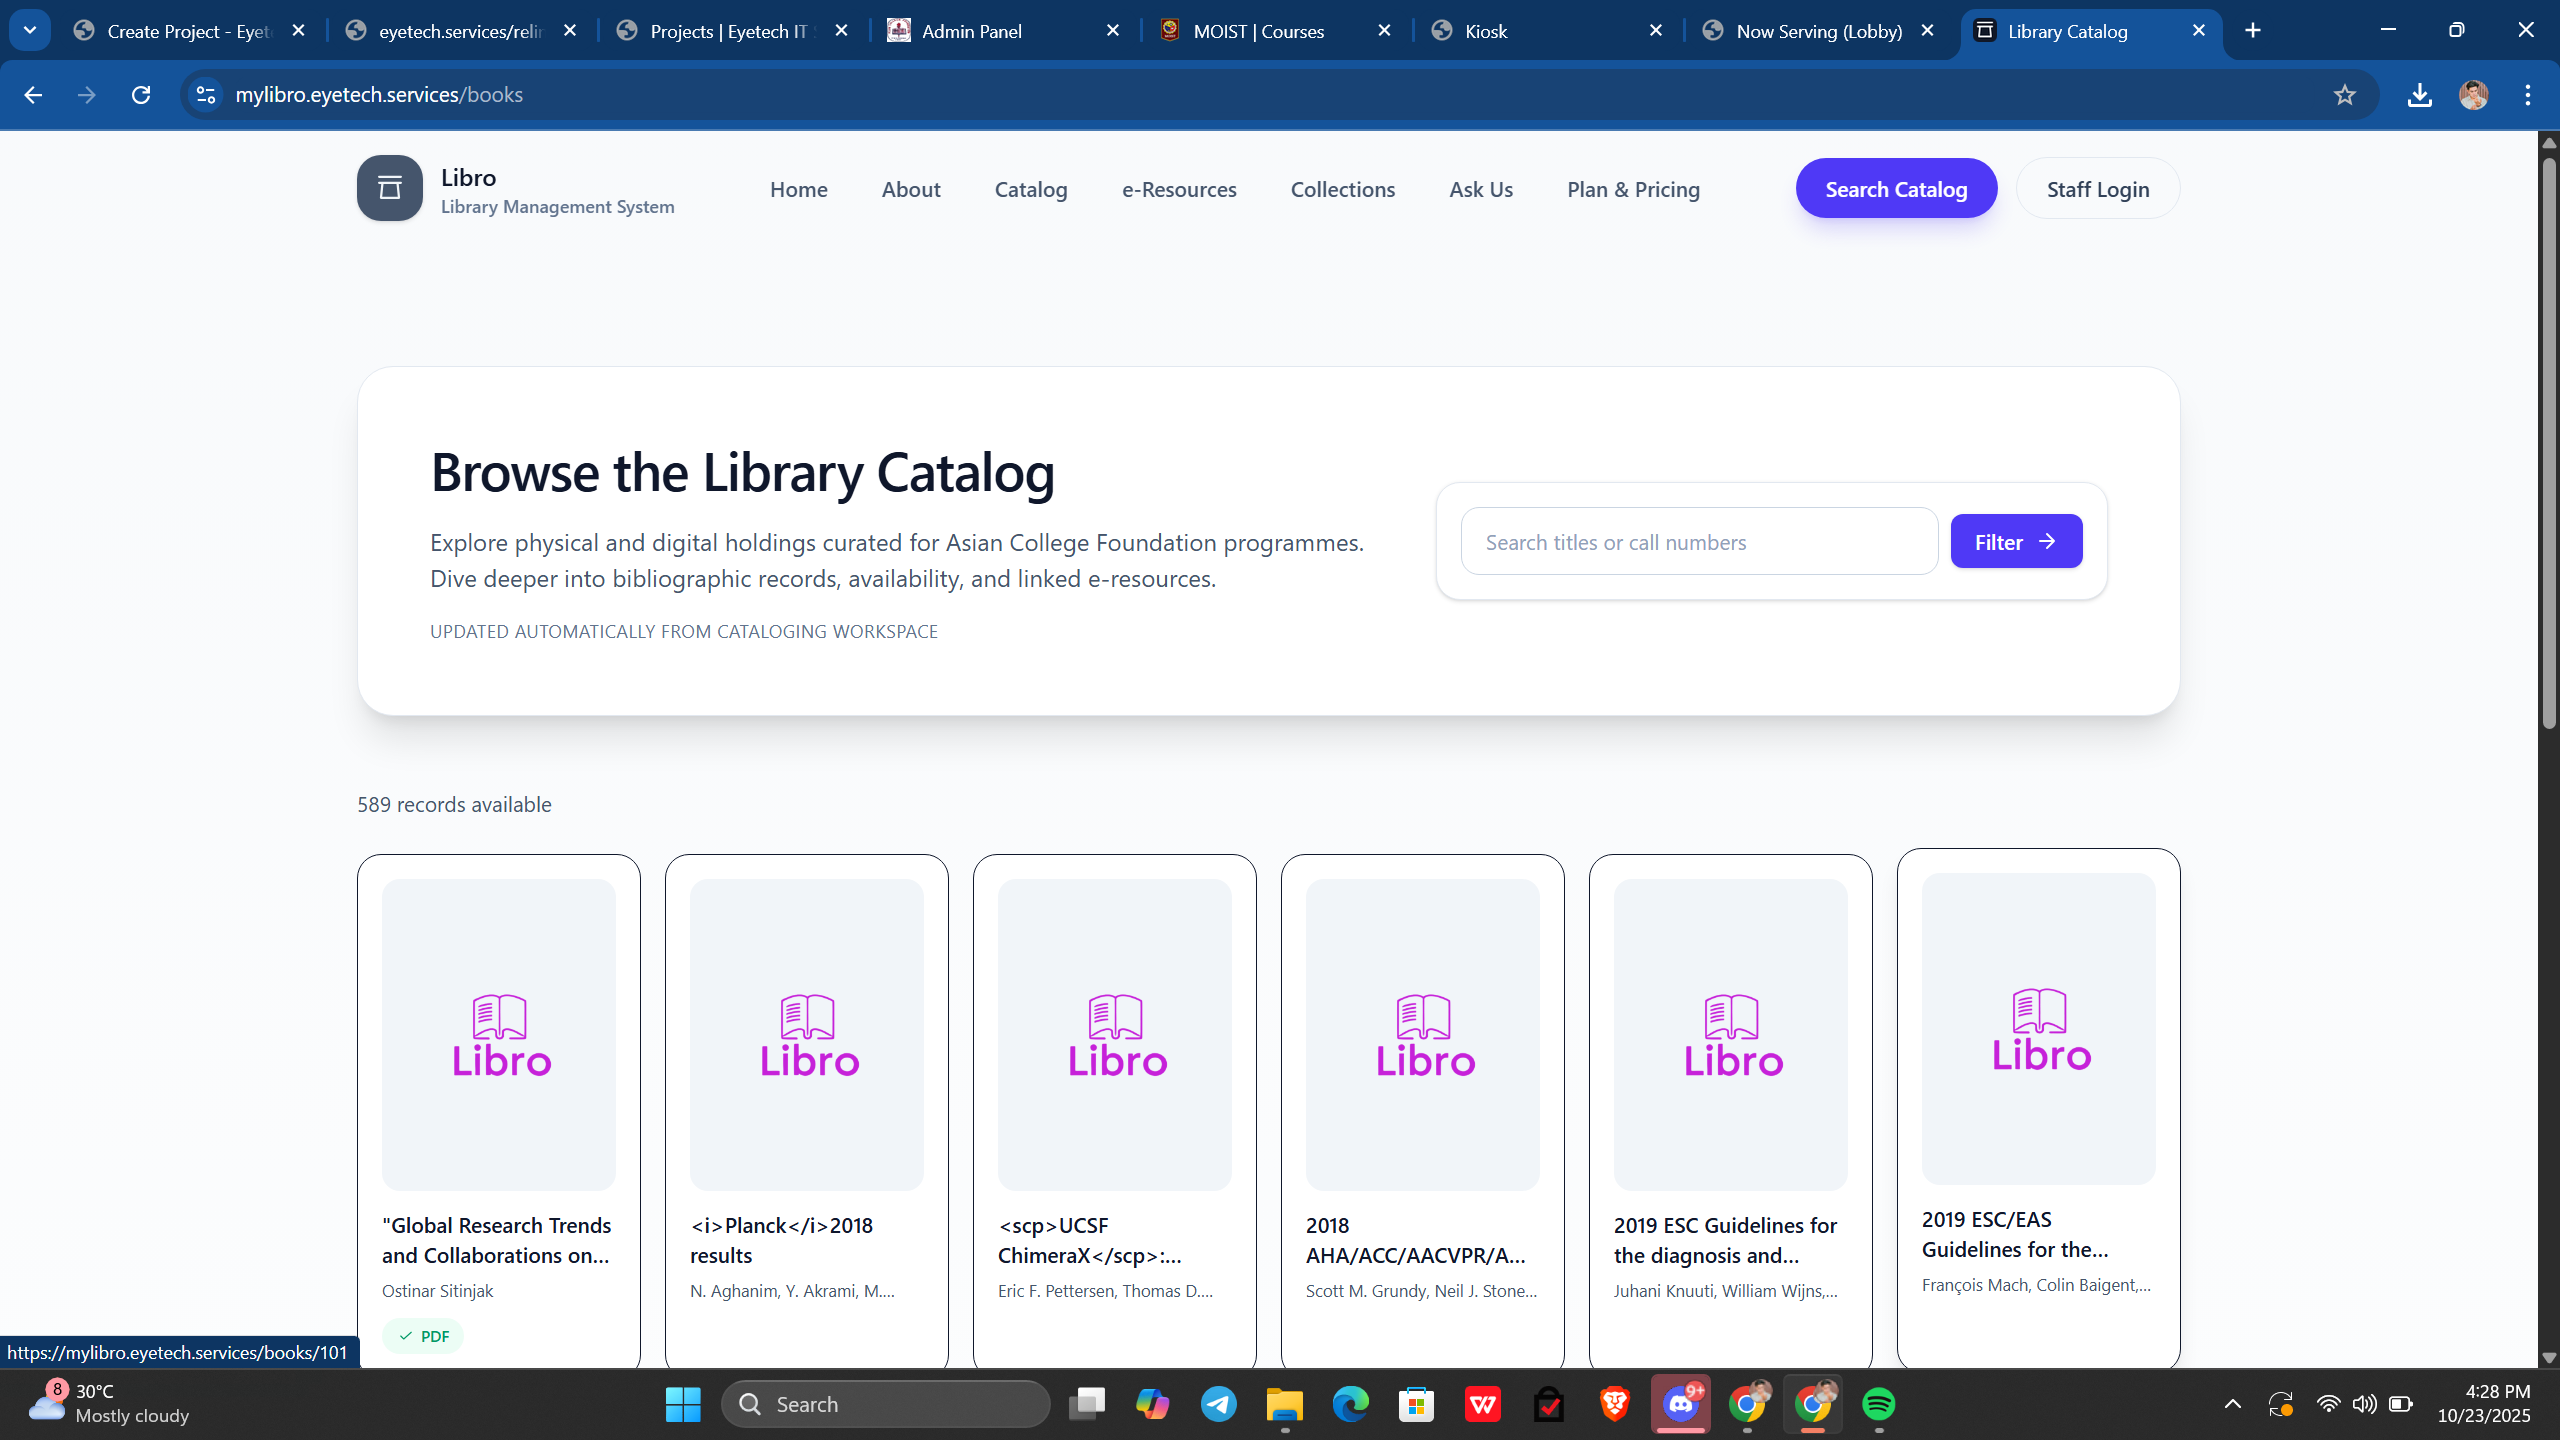Open the e-Resources nav item
Screen dimensions: 2560x1440
(x=1178, y=189)
